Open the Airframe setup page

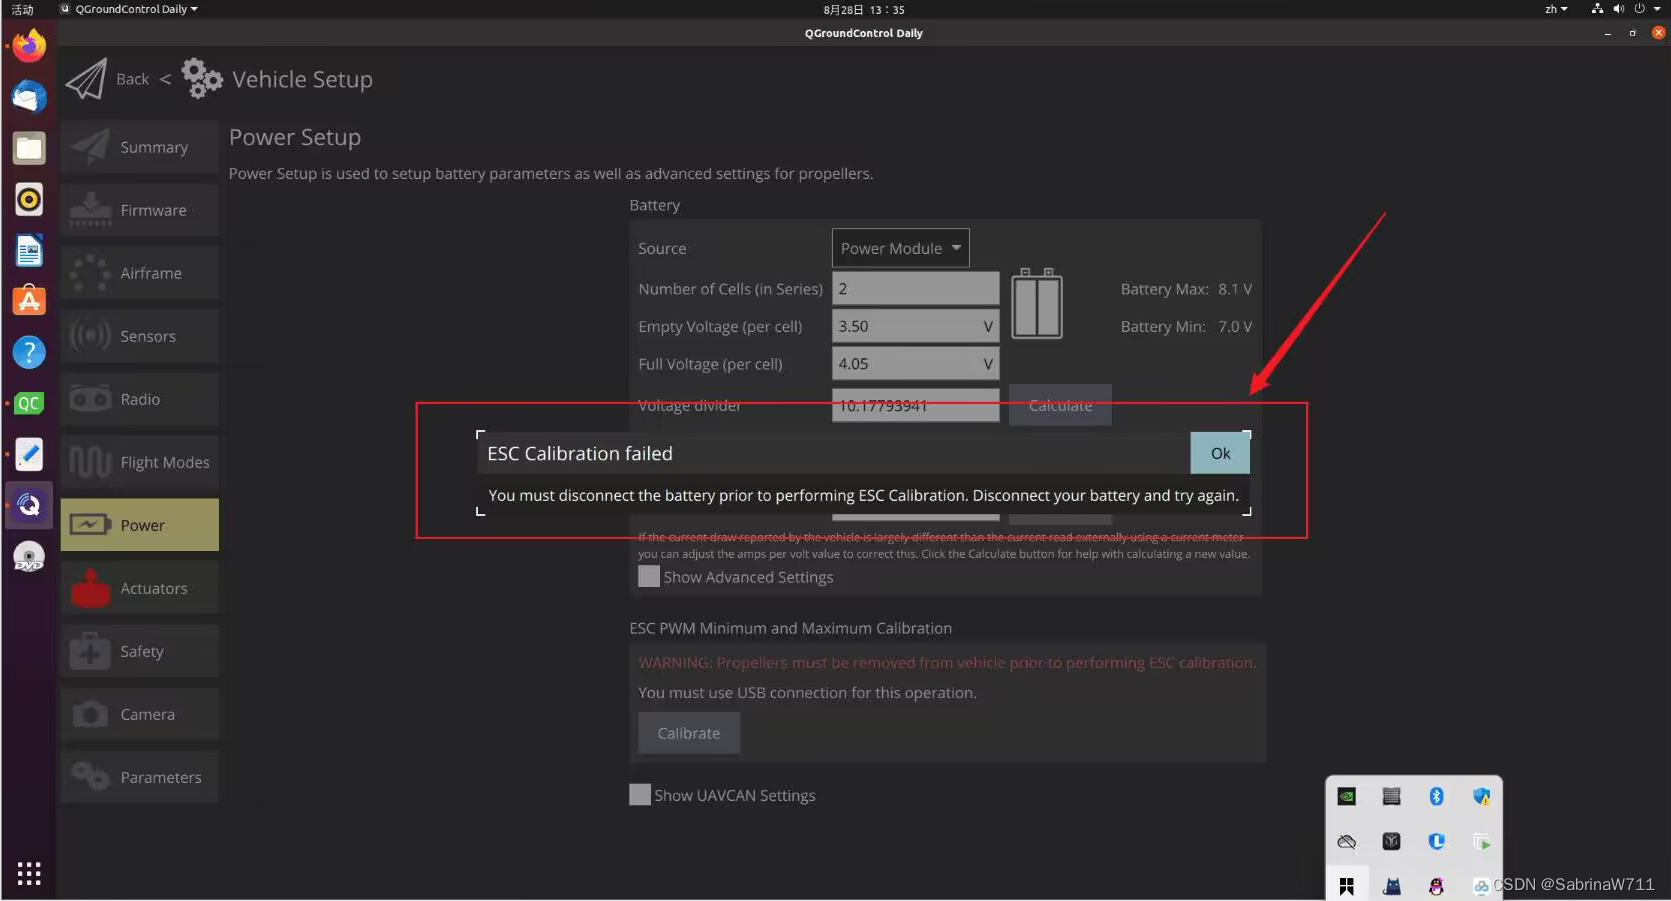[140, 273]
